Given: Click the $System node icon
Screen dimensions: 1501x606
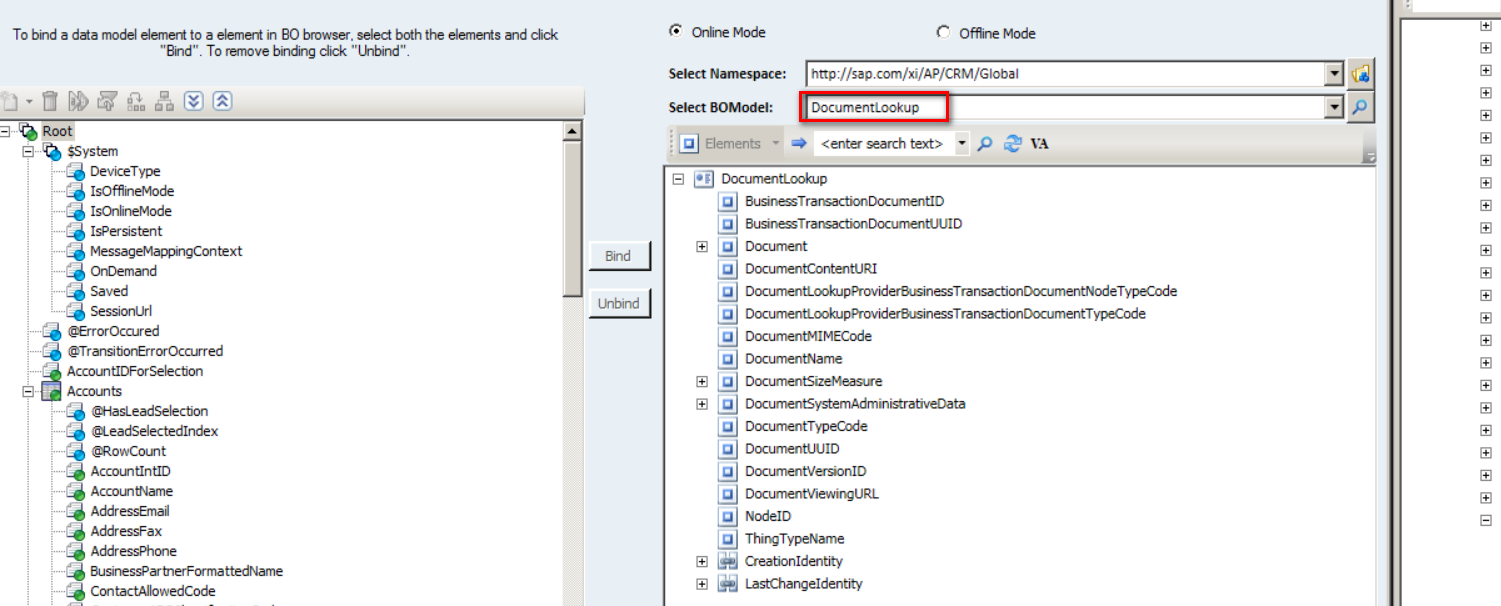Looking at the screenshot, I should pyautogui.click(x=52, y=151).
